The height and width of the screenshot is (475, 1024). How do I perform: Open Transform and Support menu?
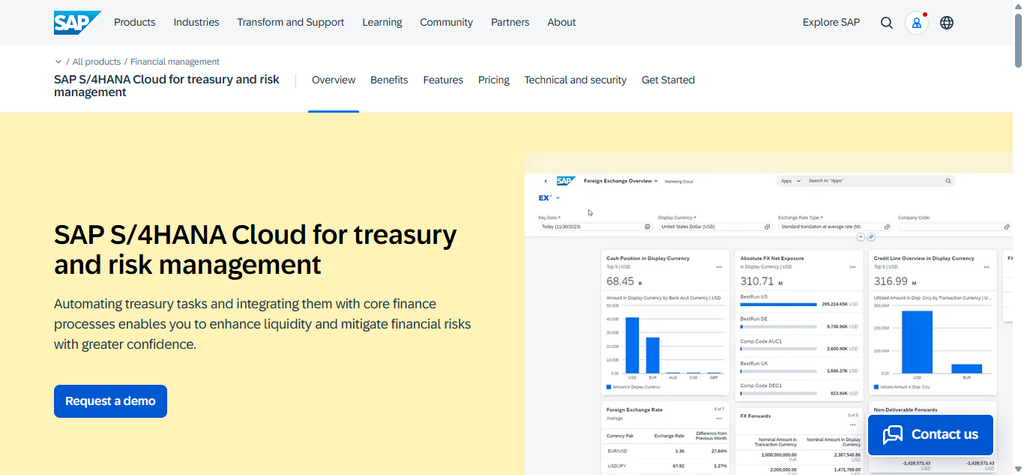[x=291, y=22]
